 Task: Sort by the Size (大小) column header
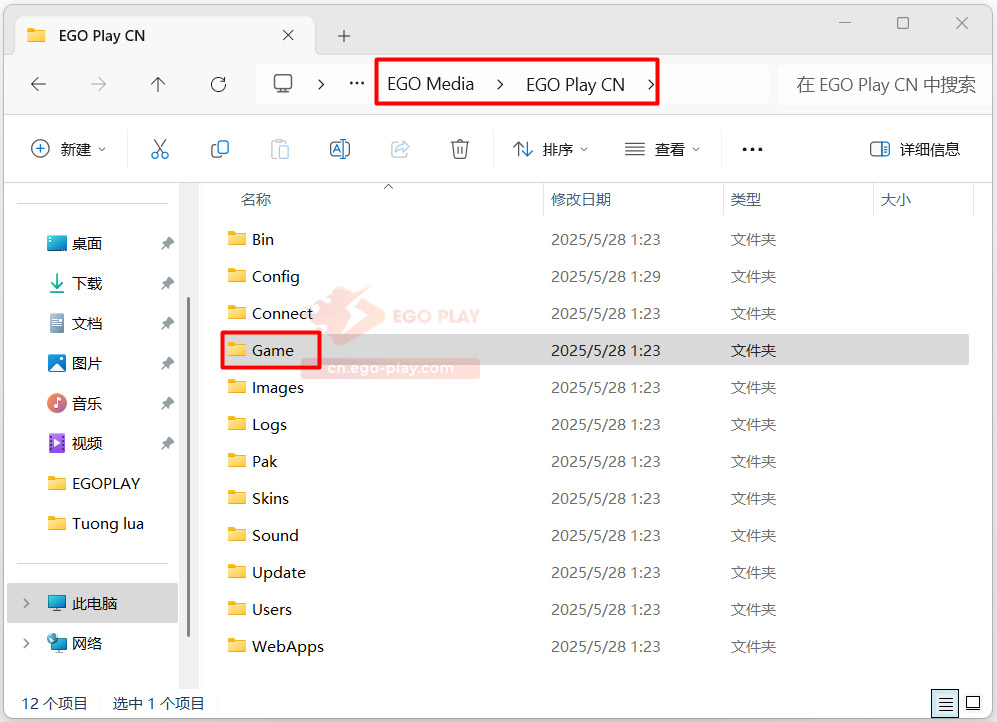pyautogui.click(x=895, y=200)
